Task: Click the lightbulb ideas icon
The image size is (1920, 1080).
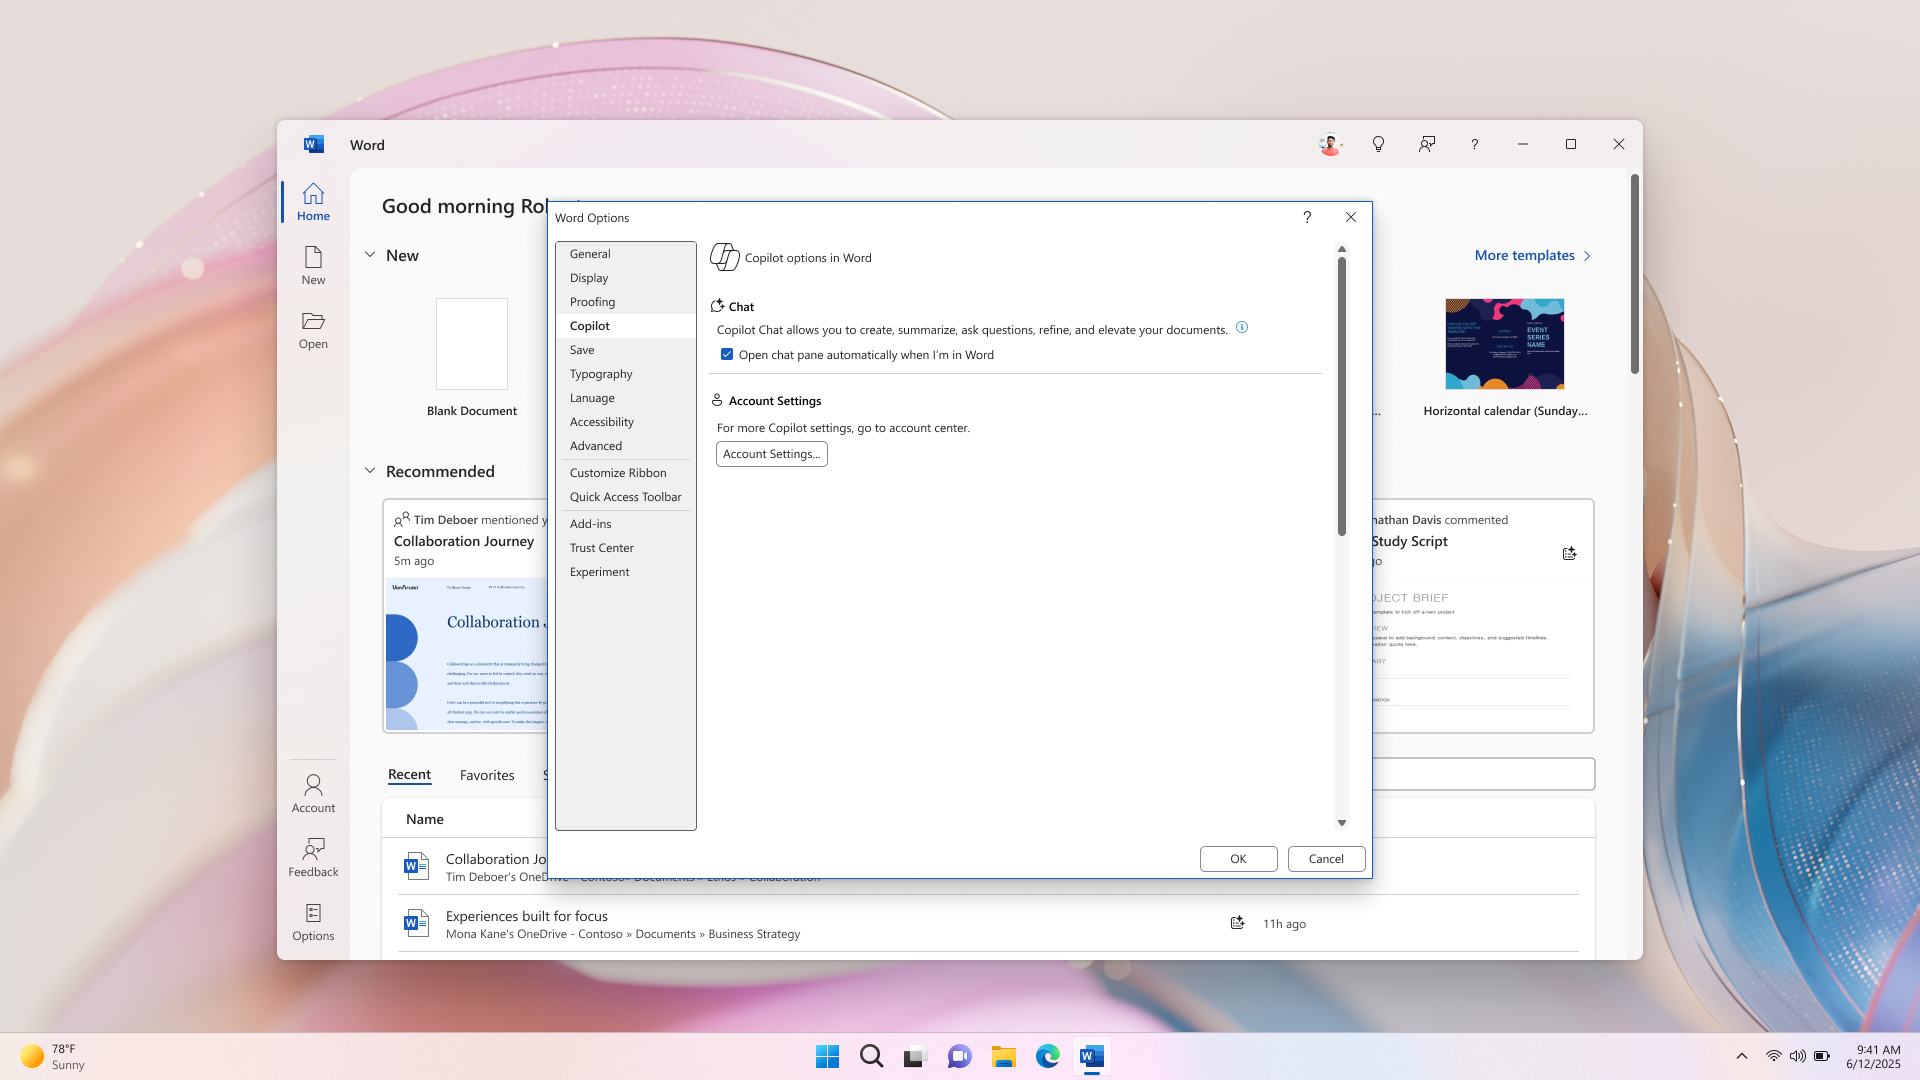Action: [x=1378, y=144]
